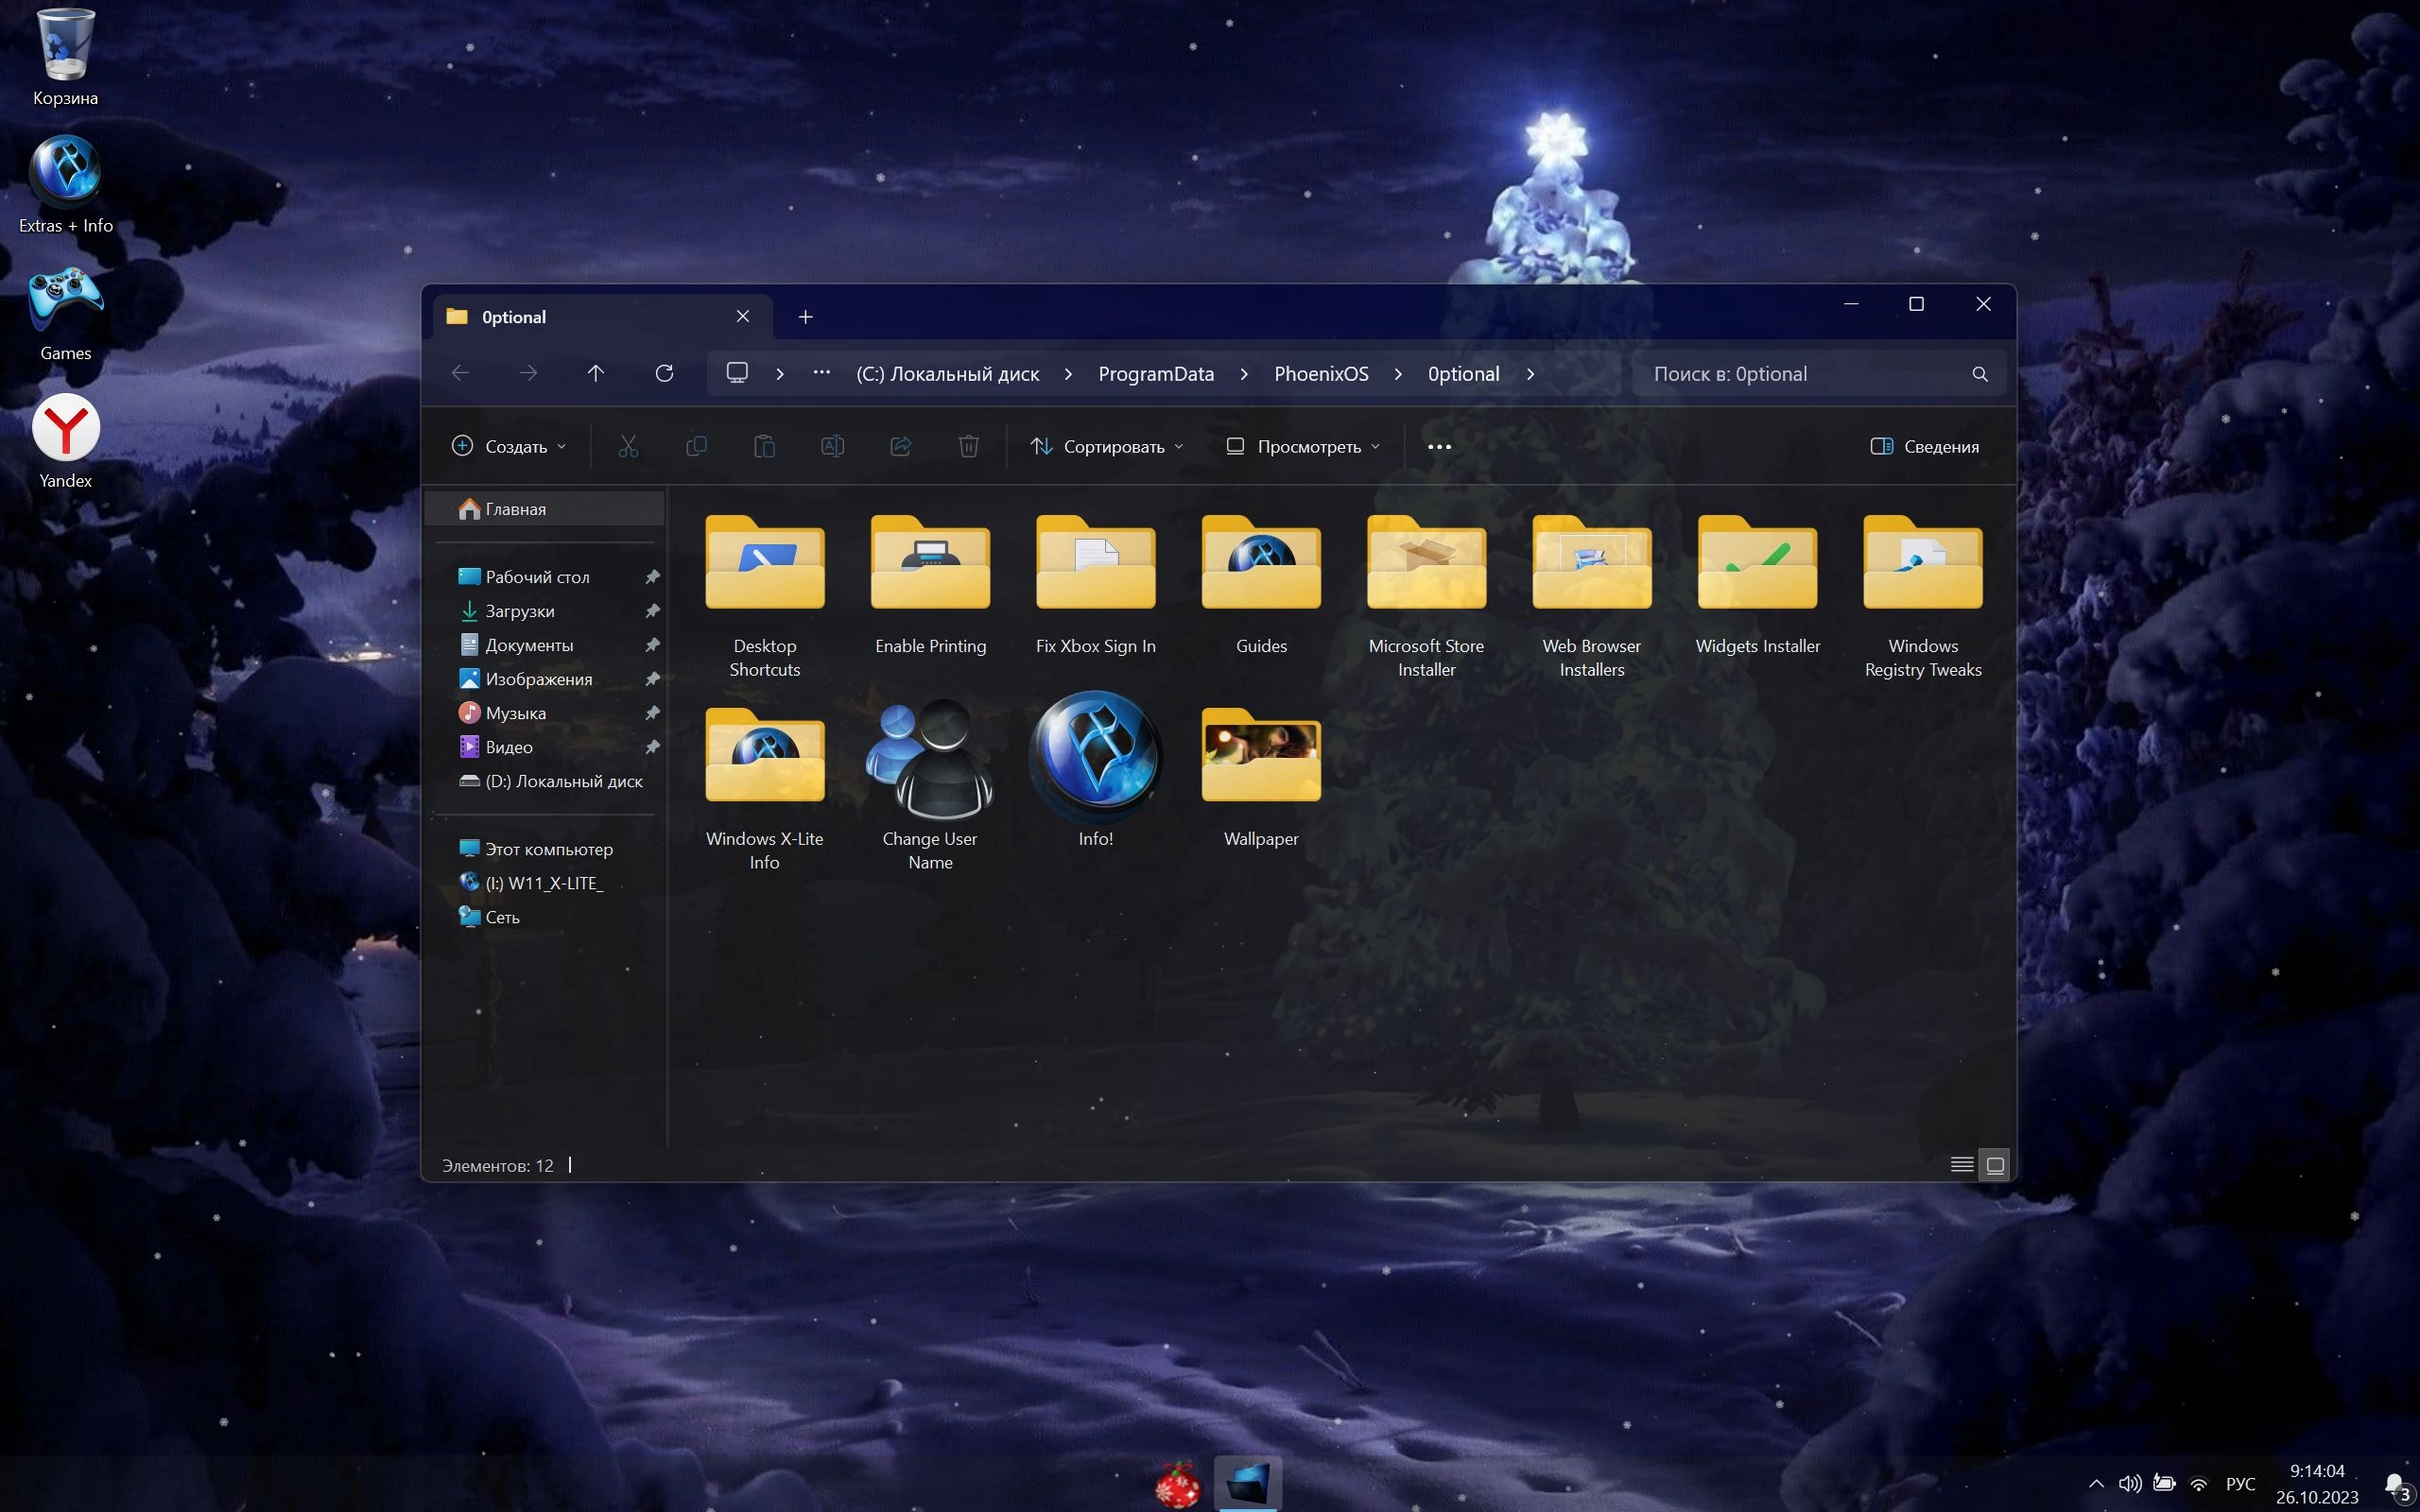The width and height of the screenshot is (2420, 1512).
Task: Open Change User Name shortcut
Action: [x=930, y=760]
